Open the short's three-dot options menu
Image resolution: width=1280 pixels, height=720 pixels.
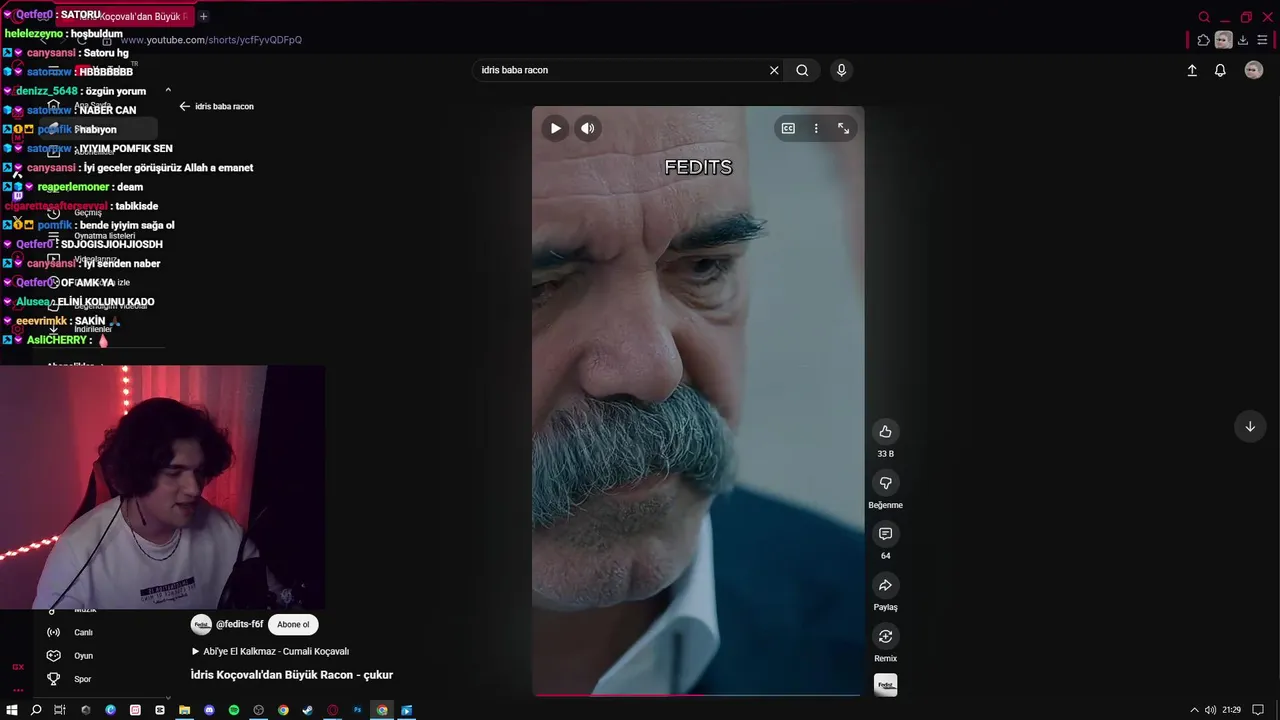click(816, 128)
